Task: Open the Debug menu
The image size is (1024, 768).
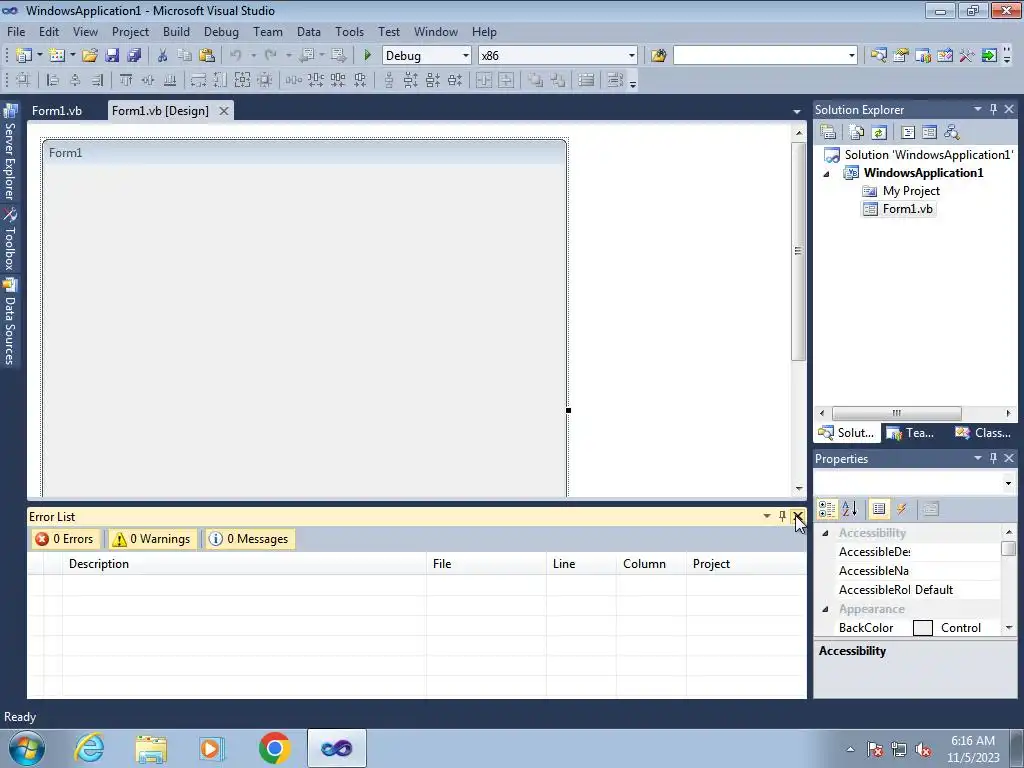Action: point(221,31)
